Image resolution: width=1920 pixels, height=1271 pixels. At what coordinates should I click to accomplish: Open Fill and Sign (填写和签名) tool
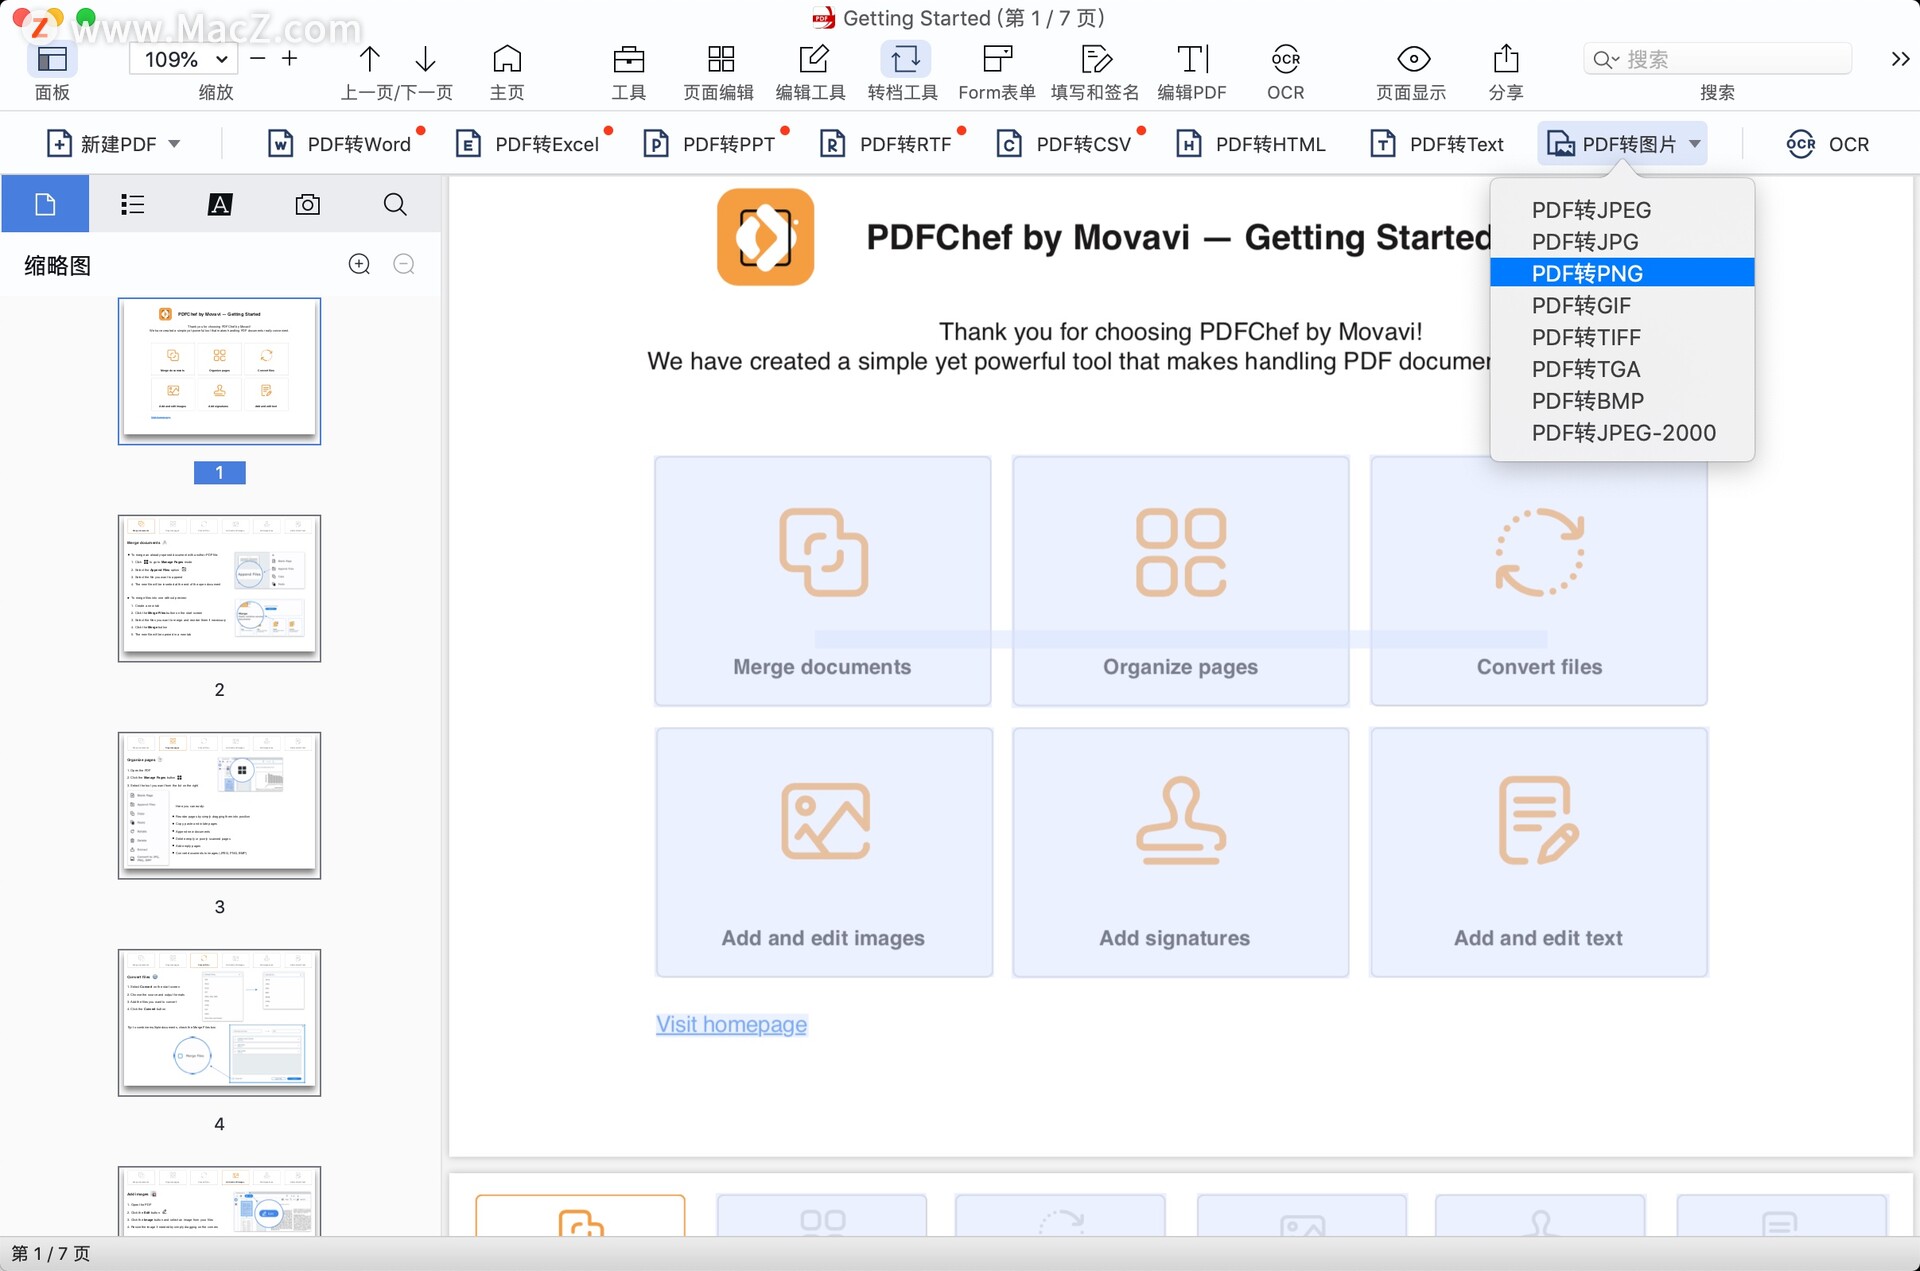pos(1096,60)
